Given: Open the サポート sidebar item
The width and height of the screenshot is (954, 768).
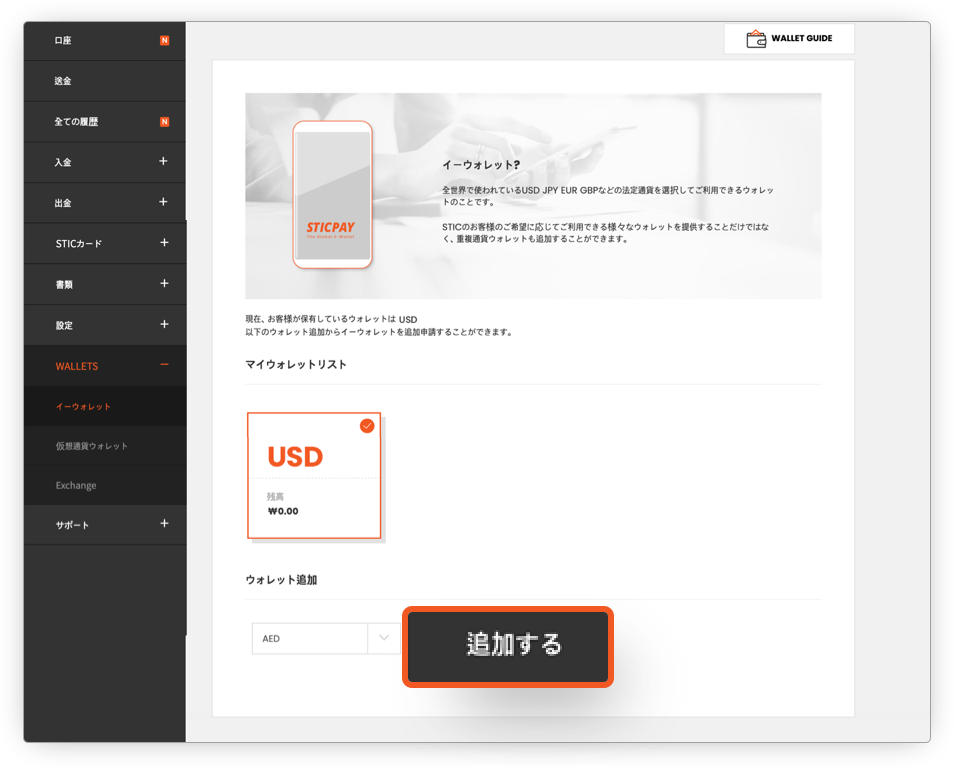Looking at the screenshot, I should click(105, 525).
